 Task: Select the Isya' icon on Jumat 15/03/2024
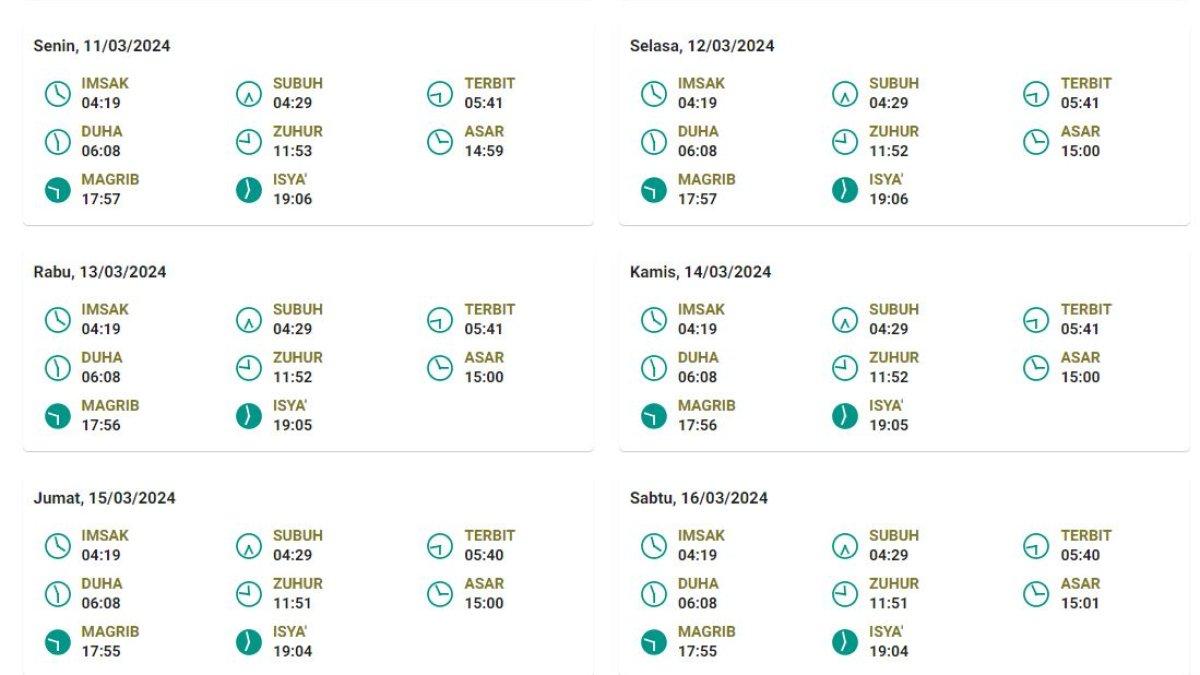249,642
